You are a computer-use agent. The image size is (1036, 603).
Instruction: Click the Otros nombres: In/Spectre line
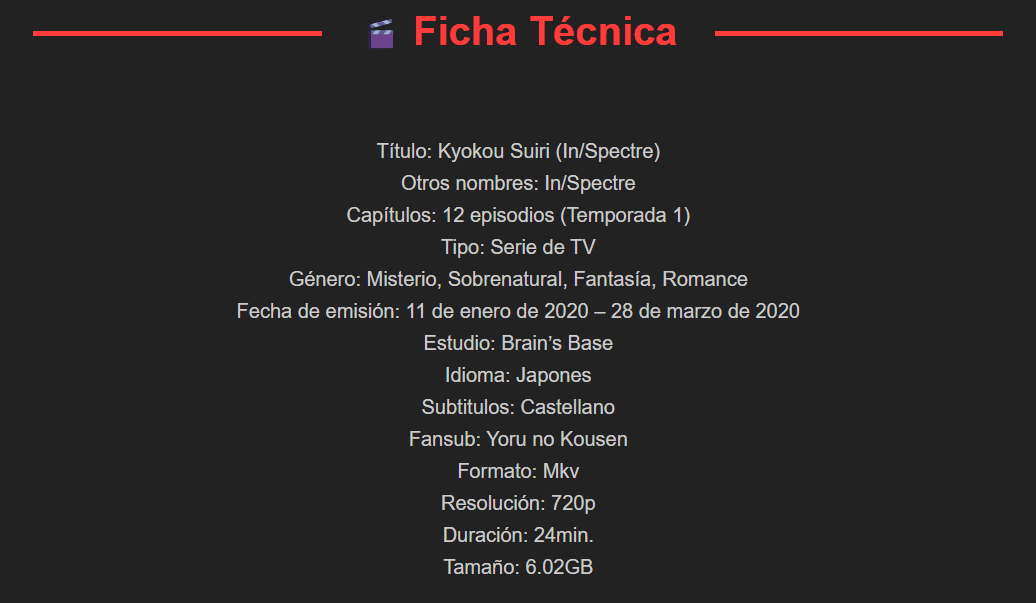click(518, 184)
